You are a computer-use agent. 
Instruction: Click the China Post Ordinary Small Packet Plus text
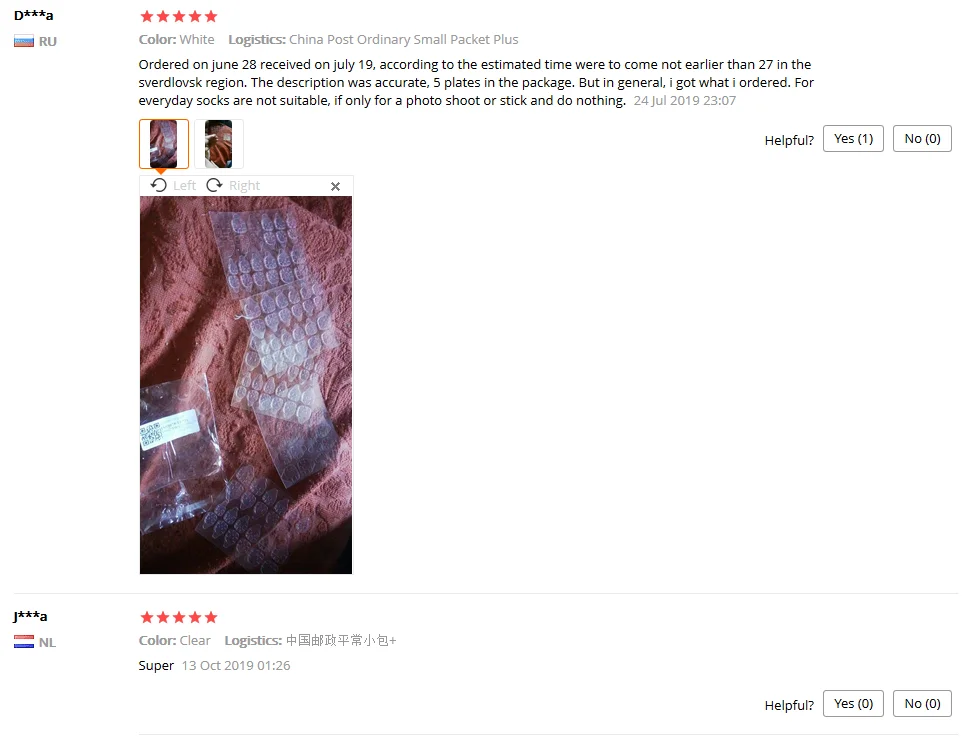[404, 40]
